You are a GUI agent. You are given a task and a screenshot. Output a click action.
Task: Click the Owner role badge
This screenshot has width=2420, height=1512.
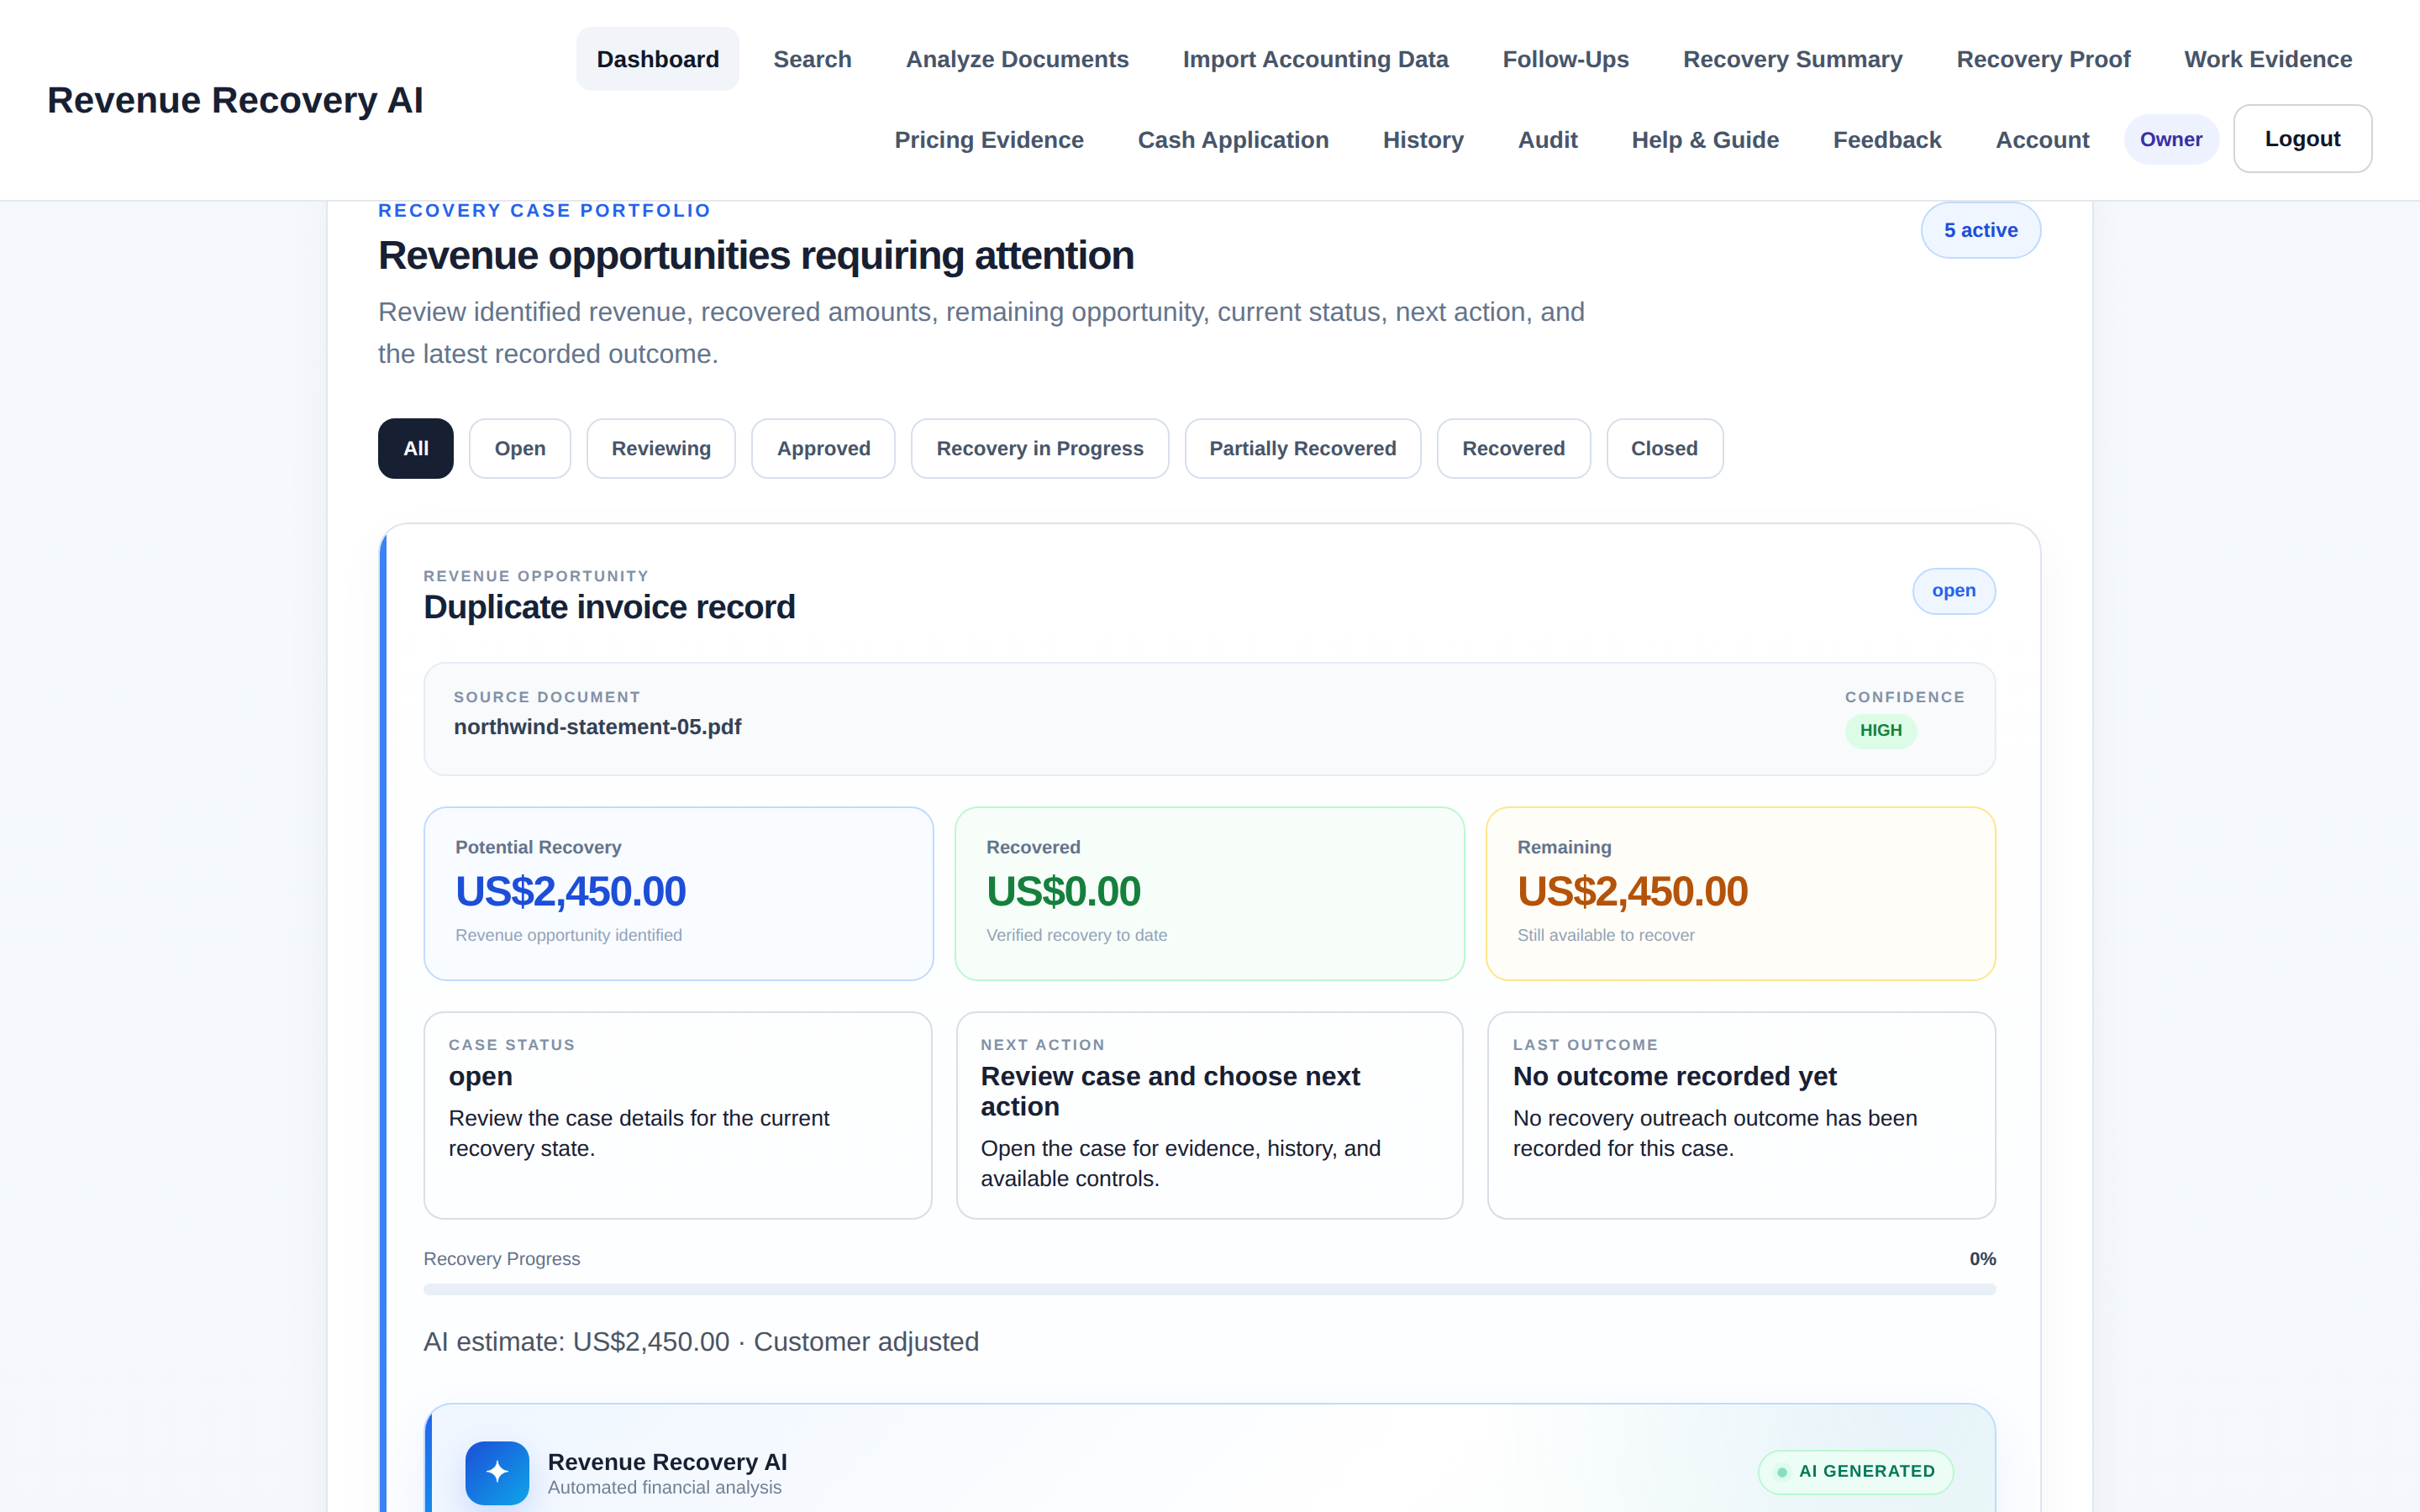[2171, 140]
